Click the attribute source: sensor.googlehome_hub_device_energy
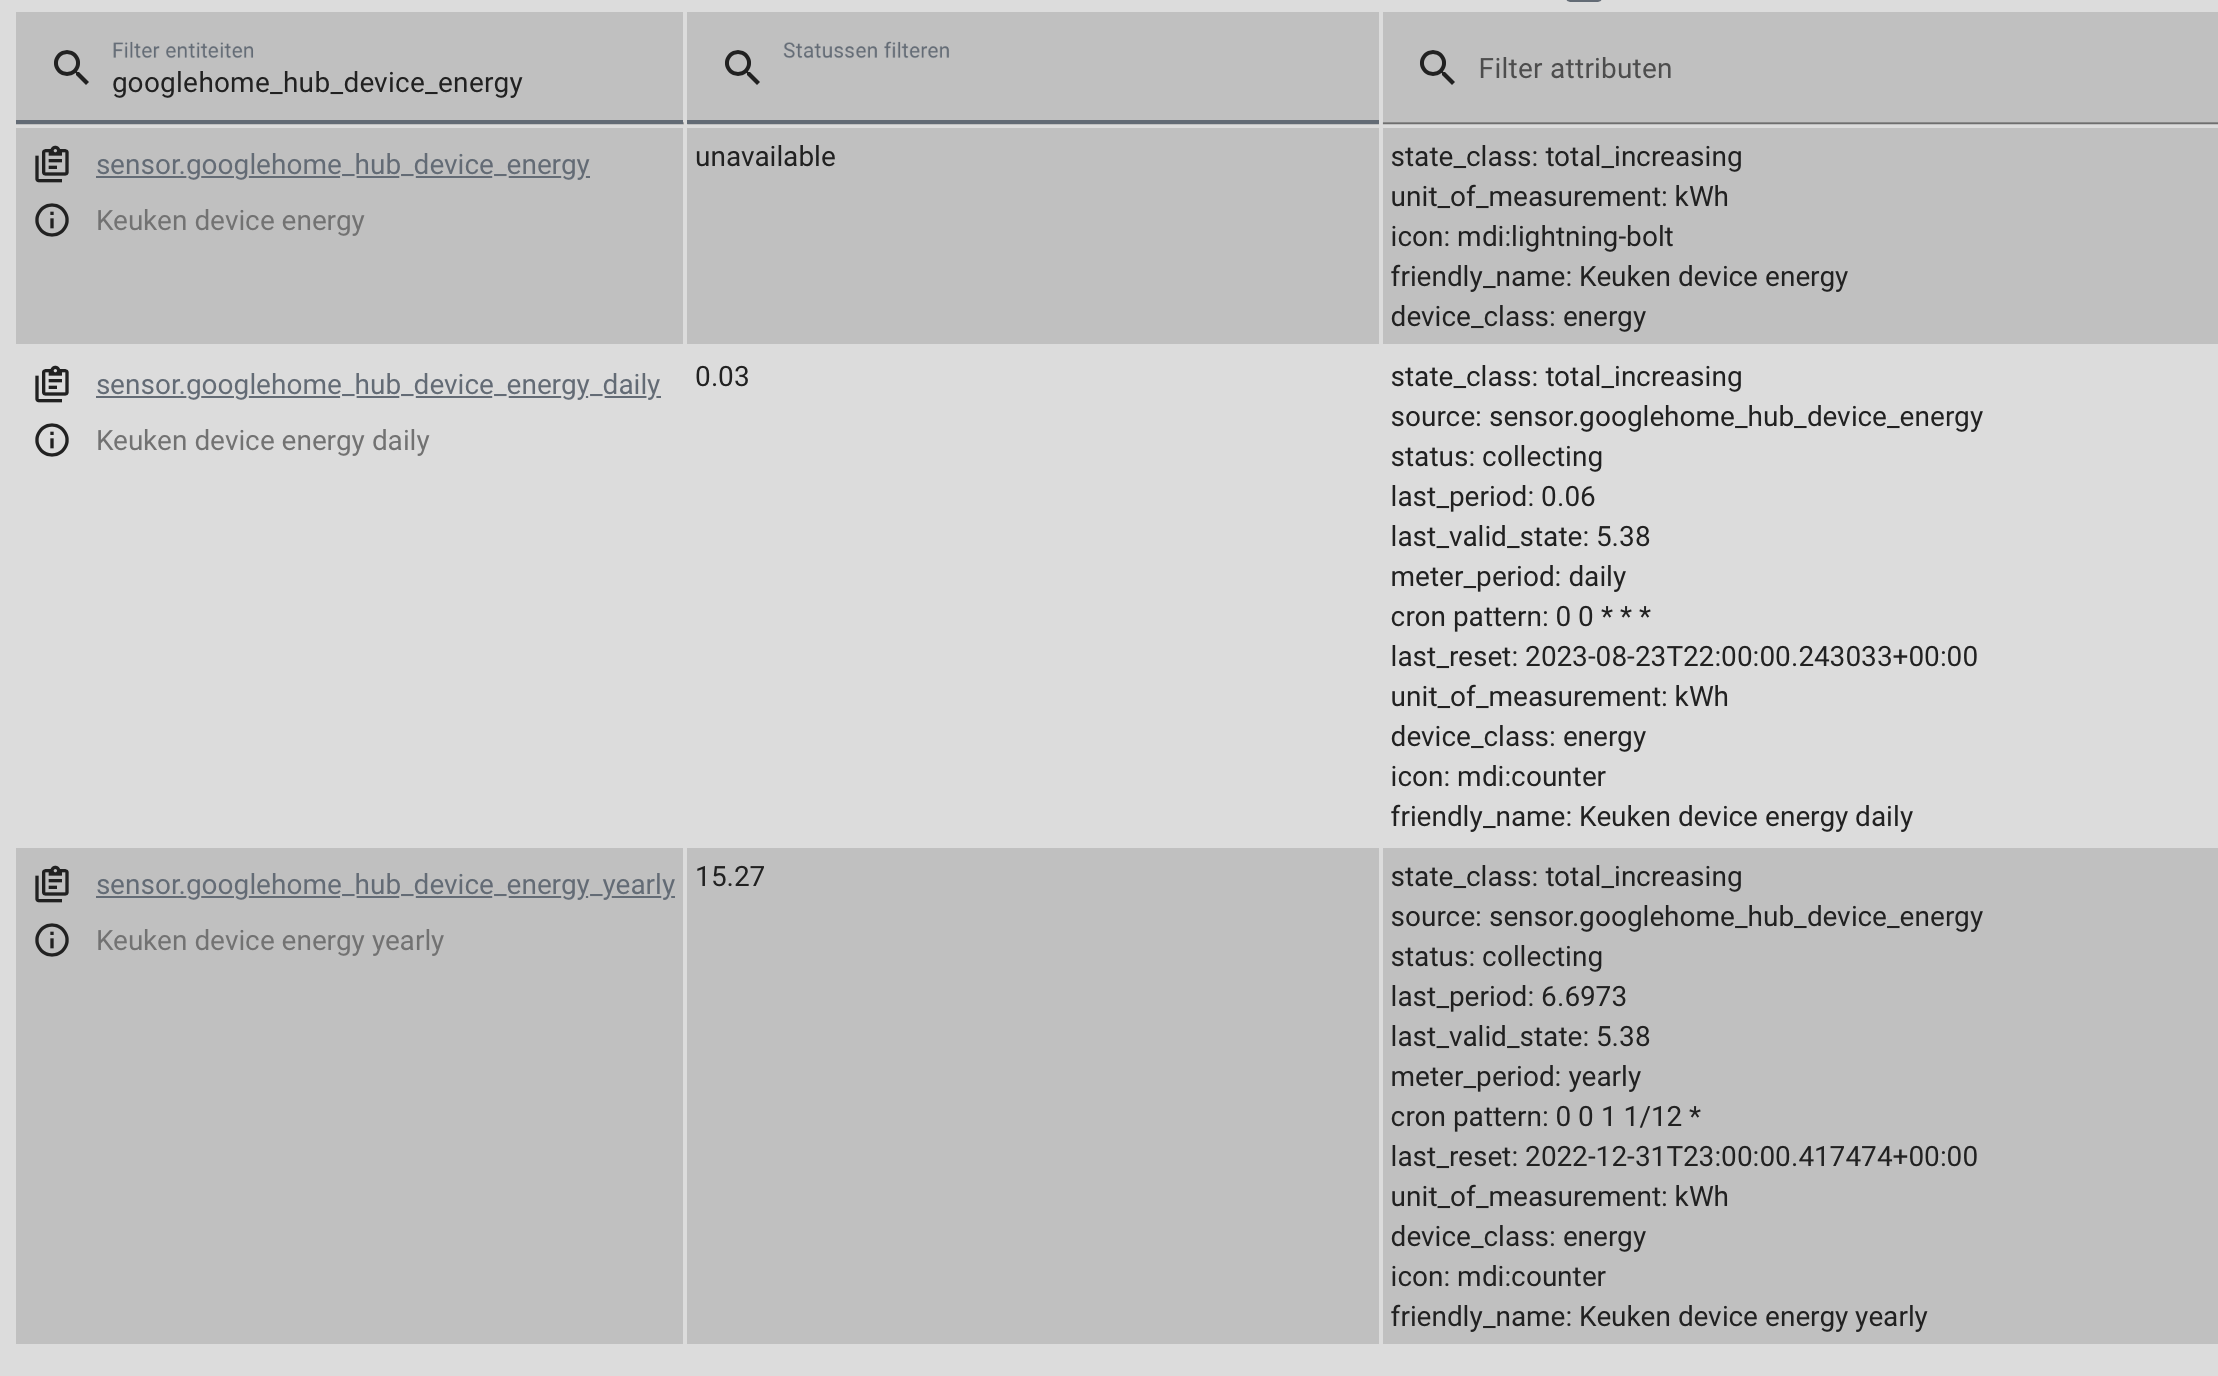The image size is (2218, 1376). coord(1684,416)
